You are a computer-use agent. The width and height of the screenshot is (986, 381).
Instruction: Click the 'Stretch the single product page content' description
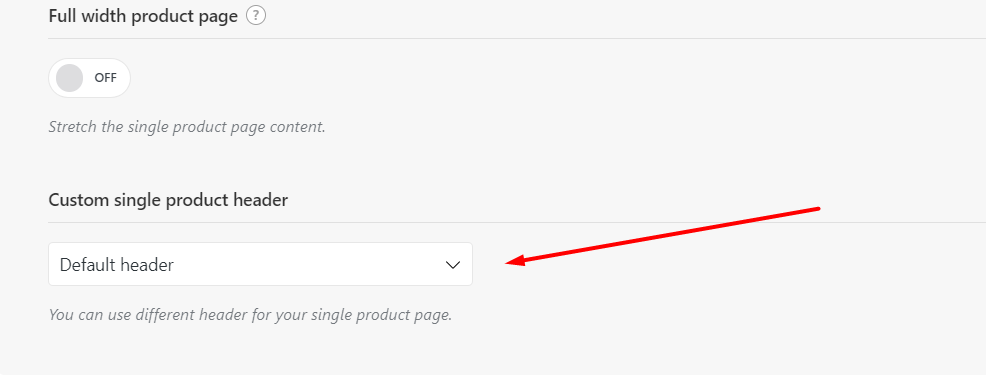click(x=187, y=127)
